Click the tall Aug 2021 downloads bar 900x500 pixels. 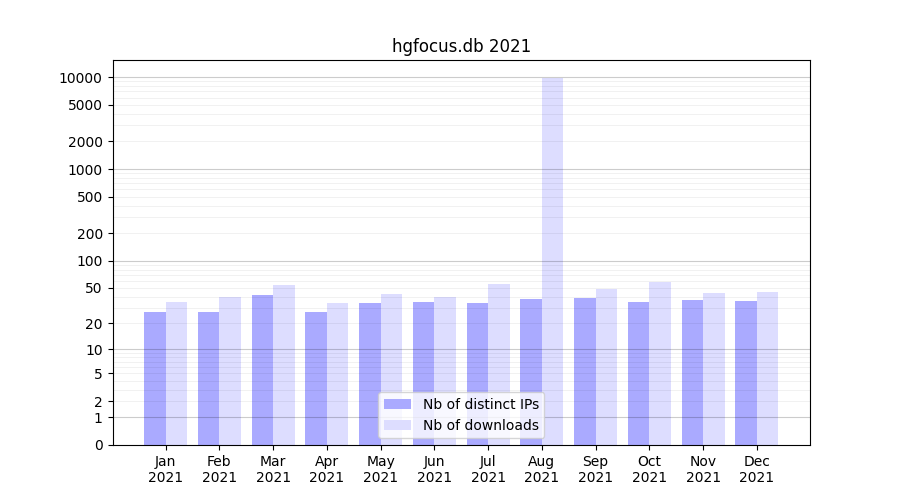point(553,240)
